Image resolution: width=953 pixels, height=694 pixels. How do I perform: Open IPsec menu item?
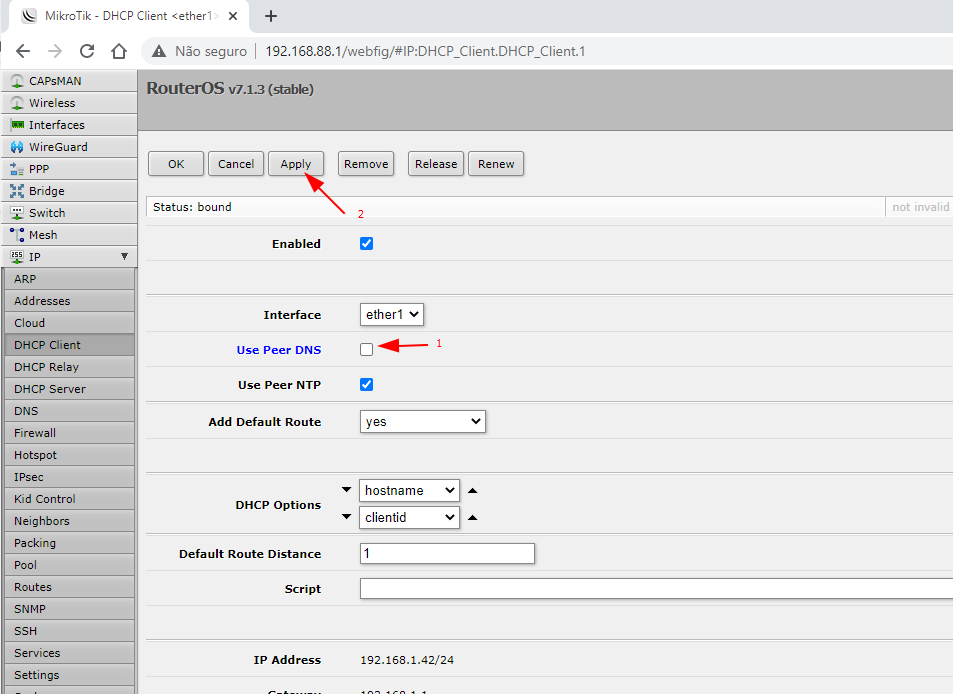pyautogui.click(x=69, y=477)
